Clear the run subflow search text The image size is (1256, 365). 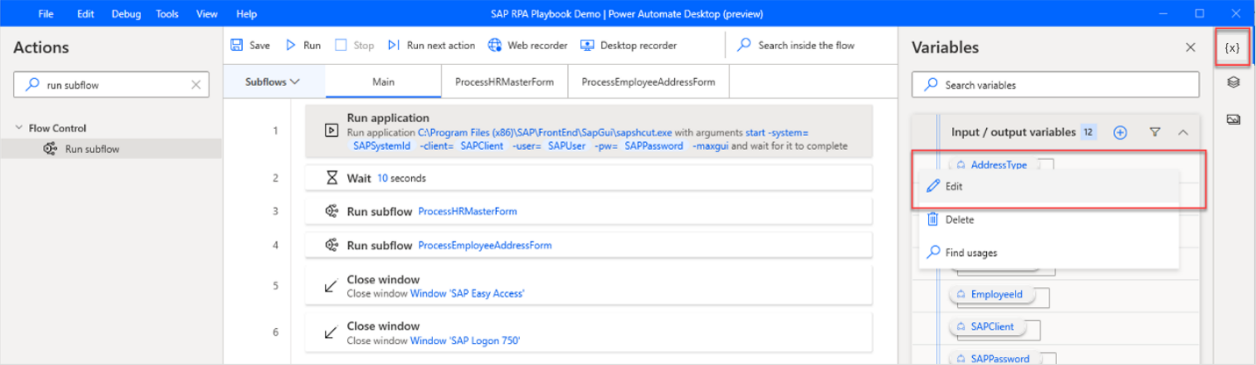196,85
